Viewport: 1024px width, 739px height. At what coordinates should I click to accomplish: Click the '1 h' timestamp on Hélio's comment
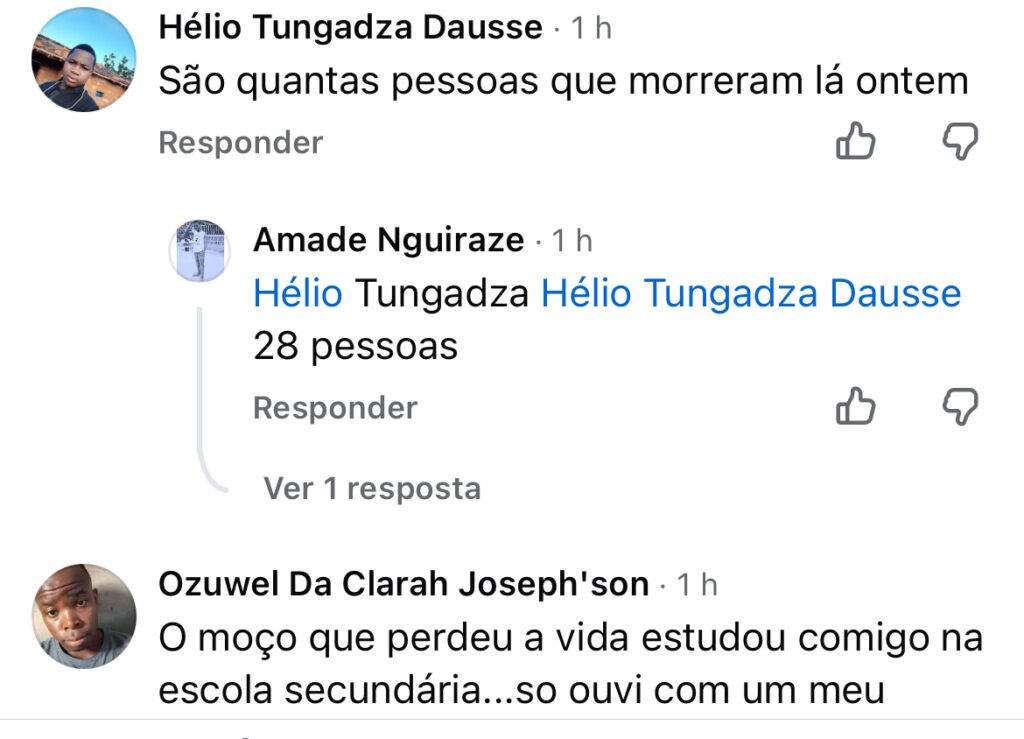point(591,29)
